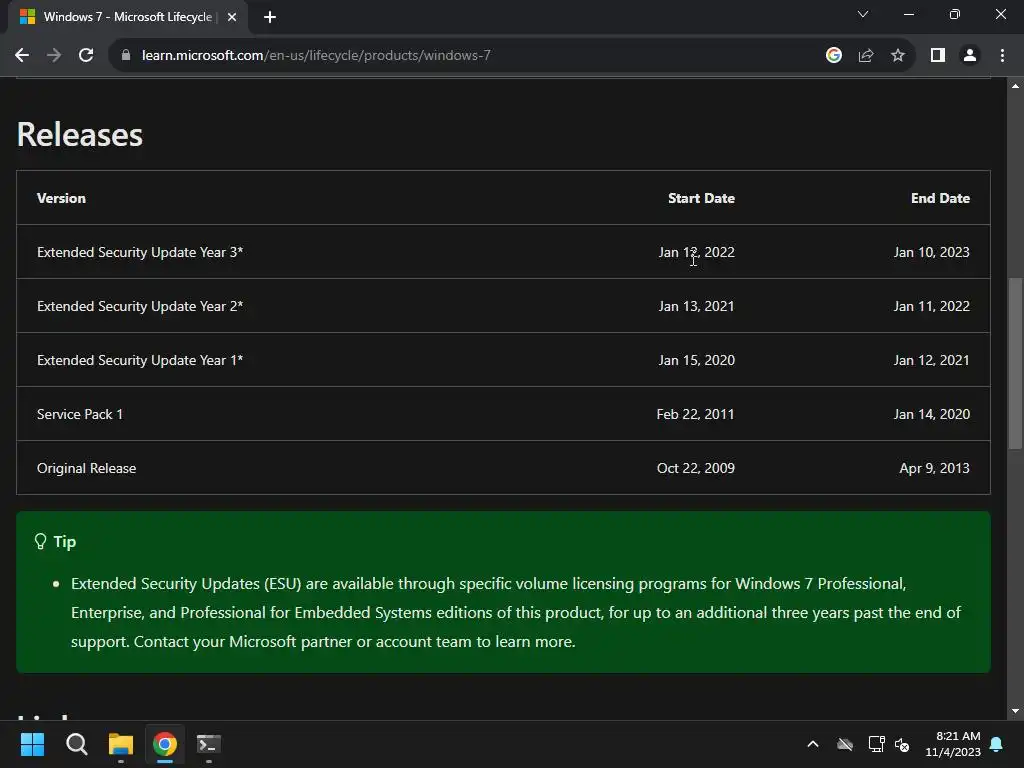Click the Jan 13, 2021 start date
Screen dimensions: 1024x768
(696, 306)
